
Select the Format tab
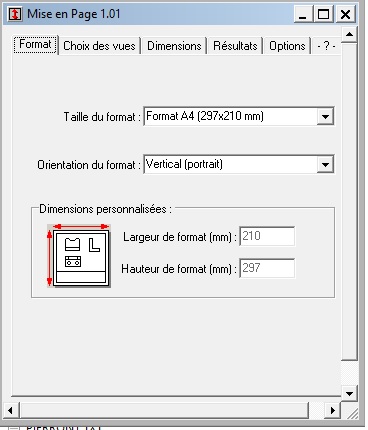coord(36,44)
